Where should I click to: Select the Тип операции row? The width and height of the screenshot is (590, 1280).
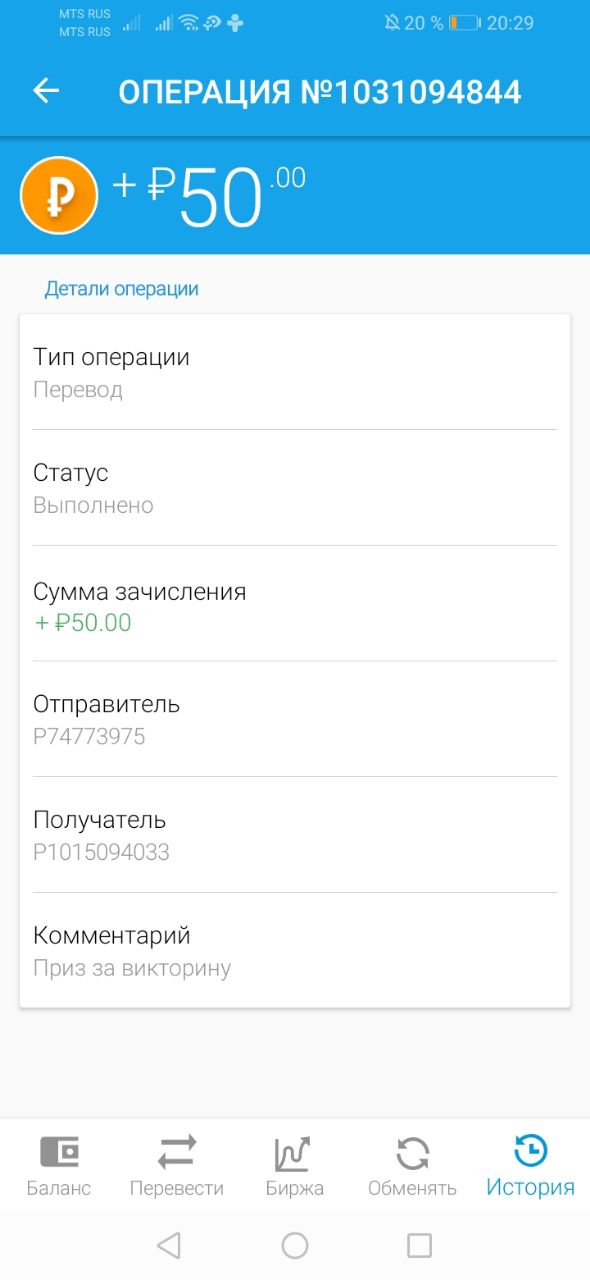pyautogui.click(x=295, y=372)
